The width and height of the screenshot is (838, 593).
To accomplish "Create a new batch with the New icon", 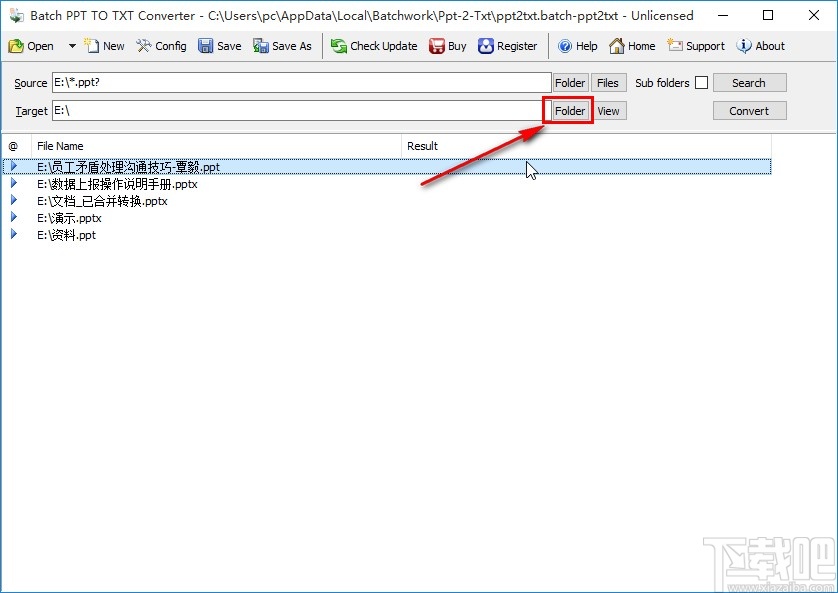I will pos(104,45).
